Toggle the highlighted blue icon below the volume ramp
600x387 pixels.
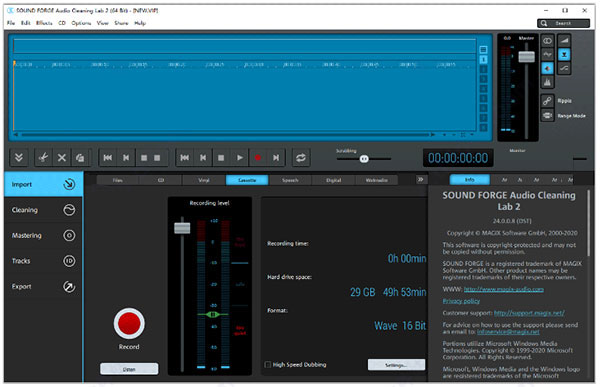point(564,54)
